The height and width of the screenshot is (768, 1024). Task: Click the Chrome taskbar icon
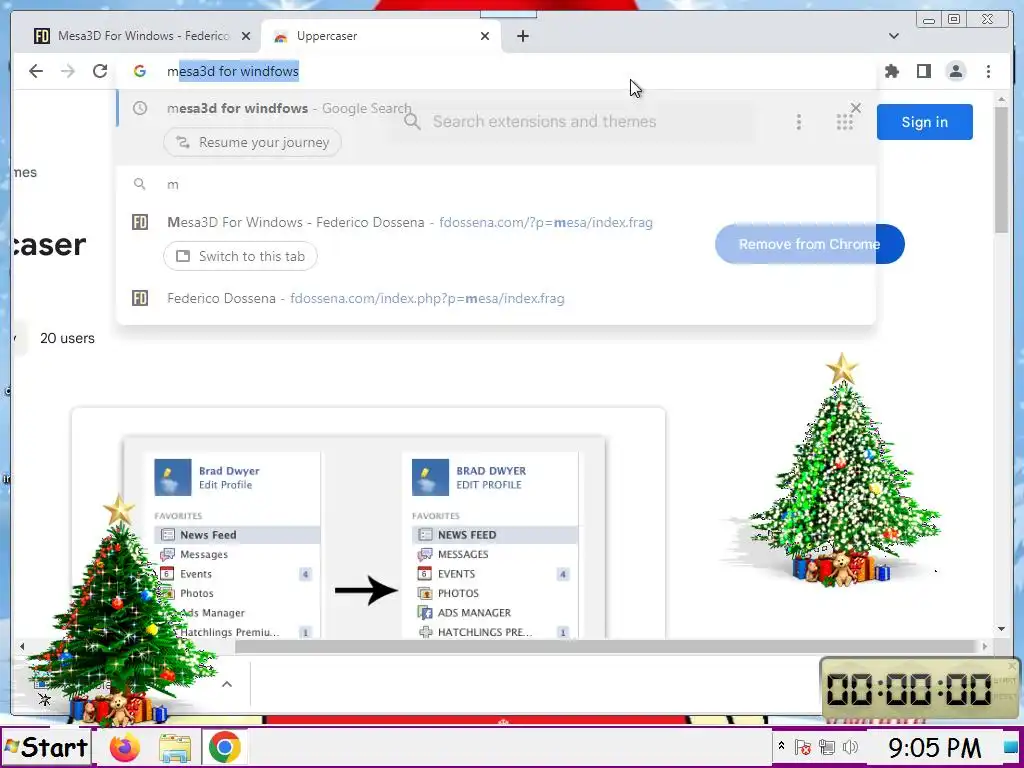[x=225, y=747]
